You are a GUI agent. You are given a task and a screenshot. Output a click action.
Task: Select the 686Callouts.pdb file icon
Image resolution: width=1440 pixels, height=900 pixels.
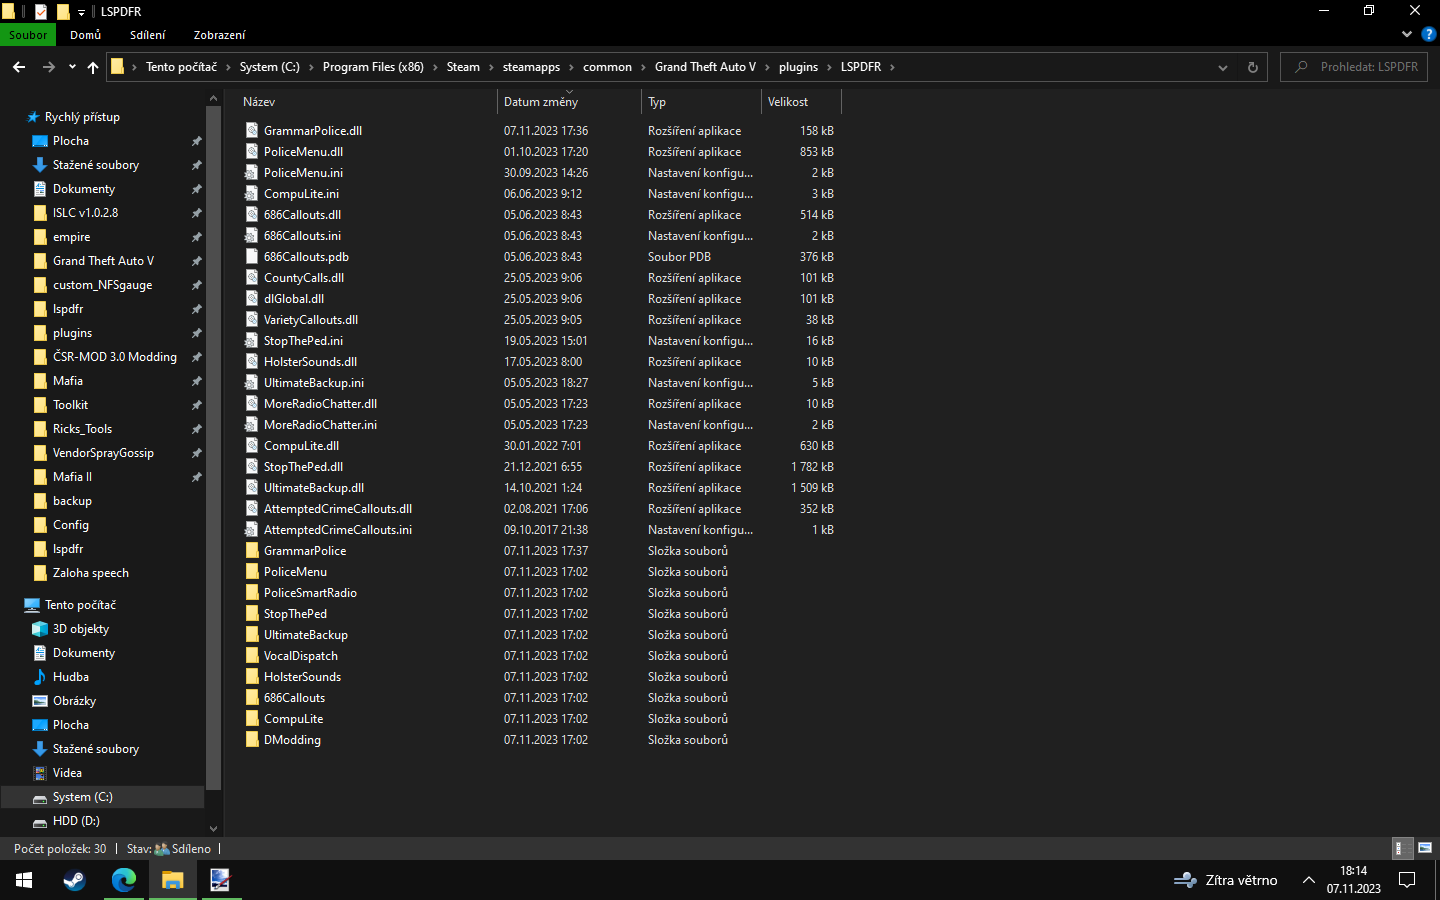click(253, 257)
